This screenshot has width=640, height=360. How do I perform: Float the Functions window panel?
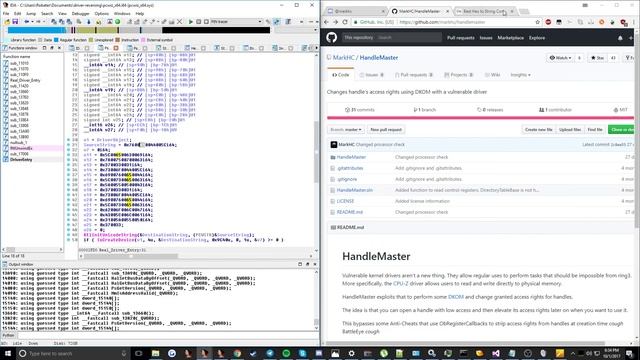52,48
